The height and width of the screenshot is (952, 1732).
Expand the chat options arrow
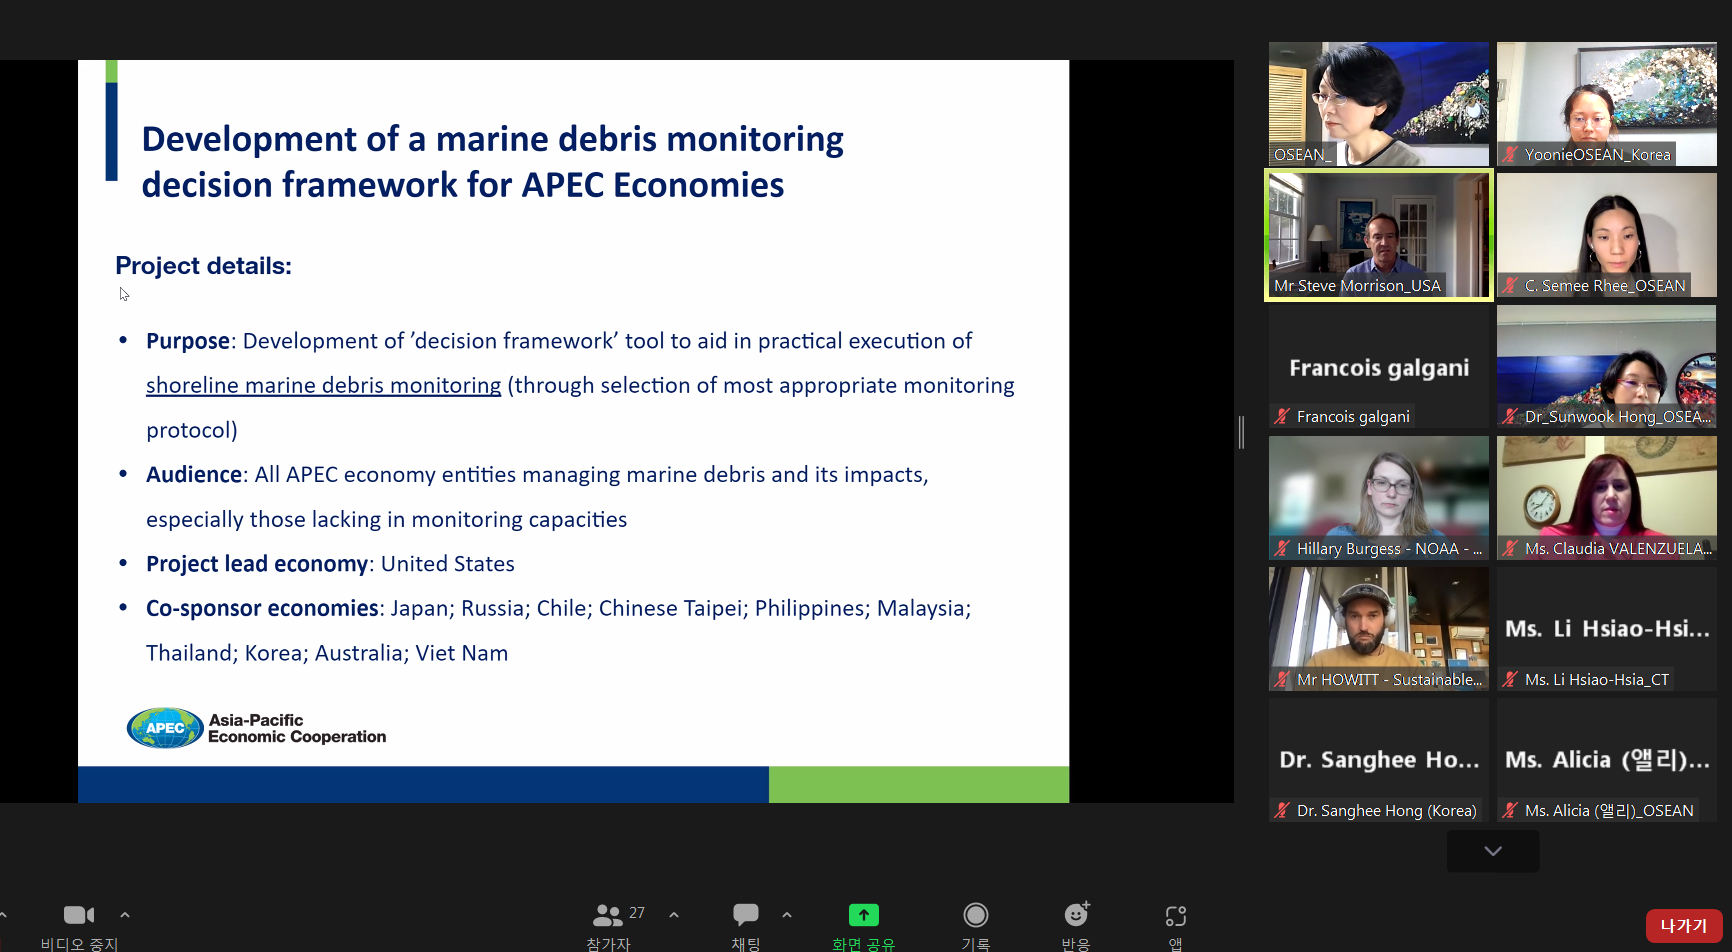pyautogui.click(x=787, y=914)
